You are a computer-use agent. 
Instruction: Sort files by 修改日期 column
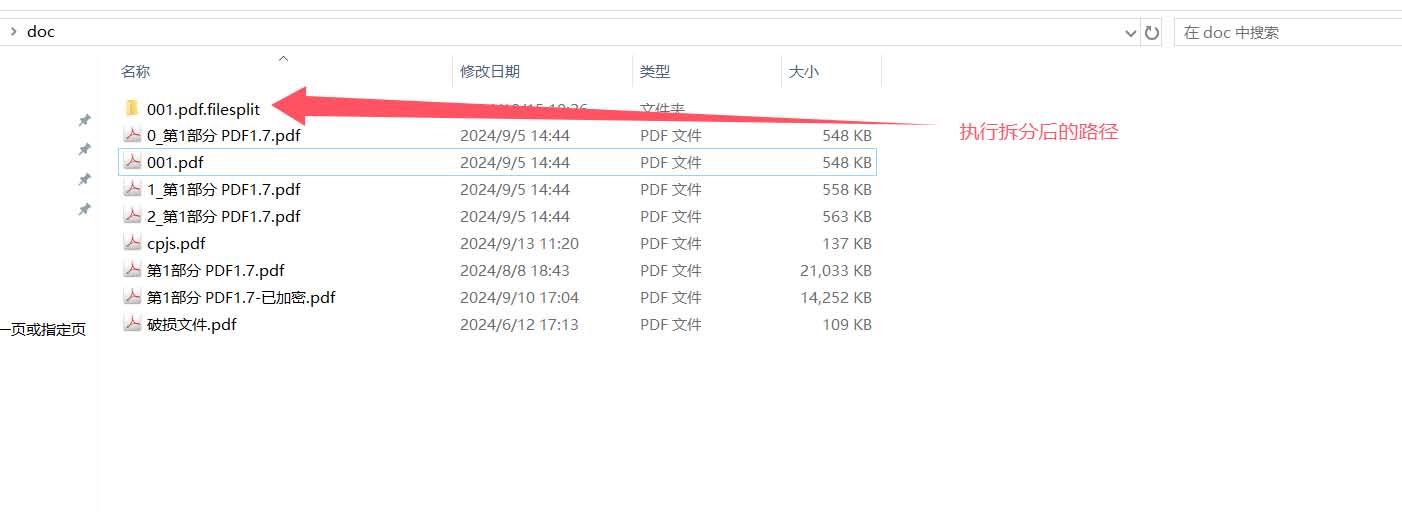pyautogui.click(x=490, y=71)
